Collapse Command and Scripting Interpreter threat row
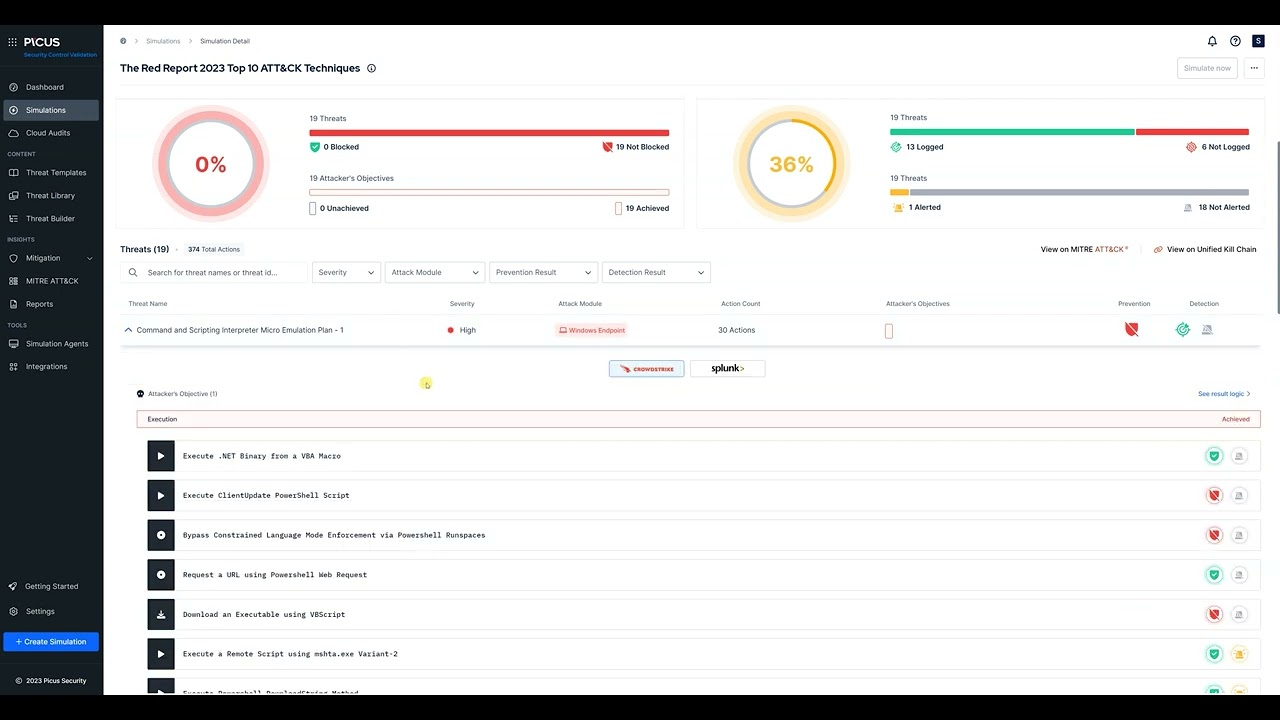 128,330
